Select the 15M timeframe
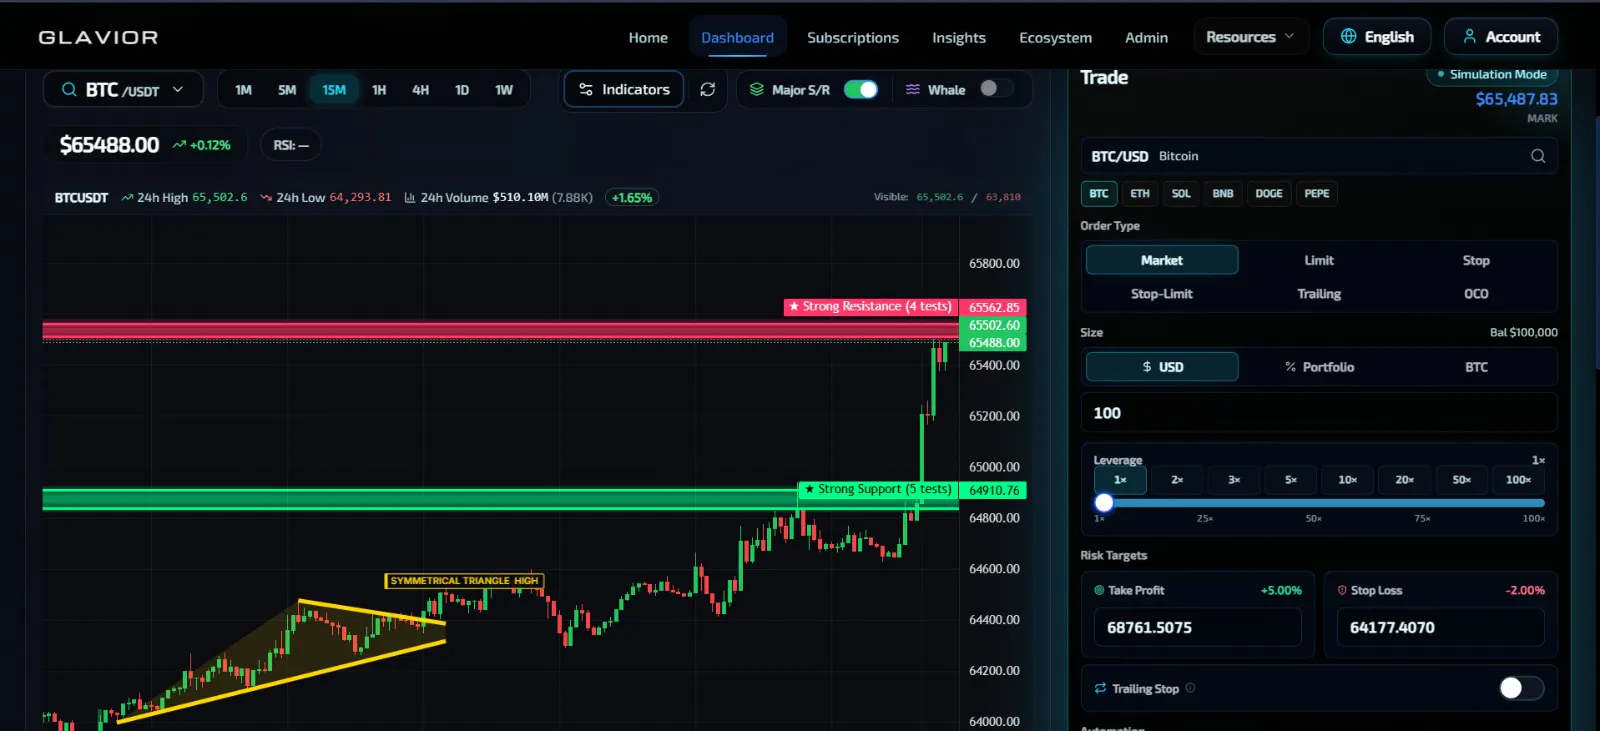 (334, 90)
